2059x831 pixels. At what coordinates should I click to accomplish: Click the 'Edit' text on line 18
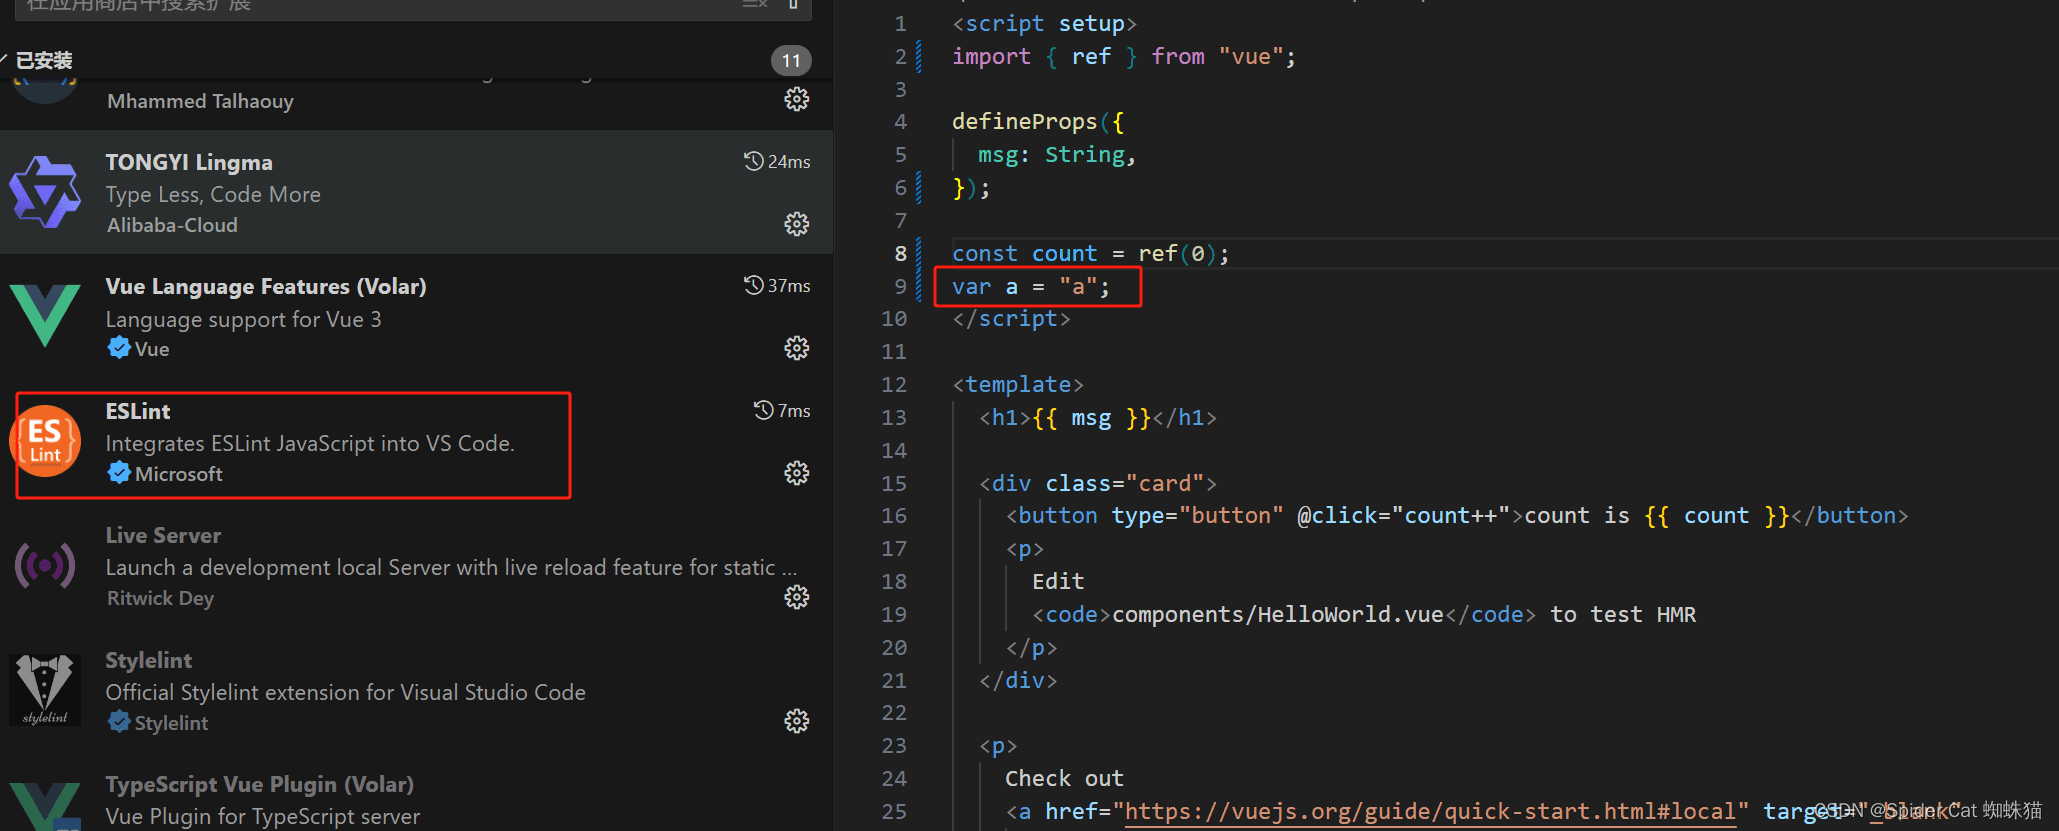click(1058, 581)
